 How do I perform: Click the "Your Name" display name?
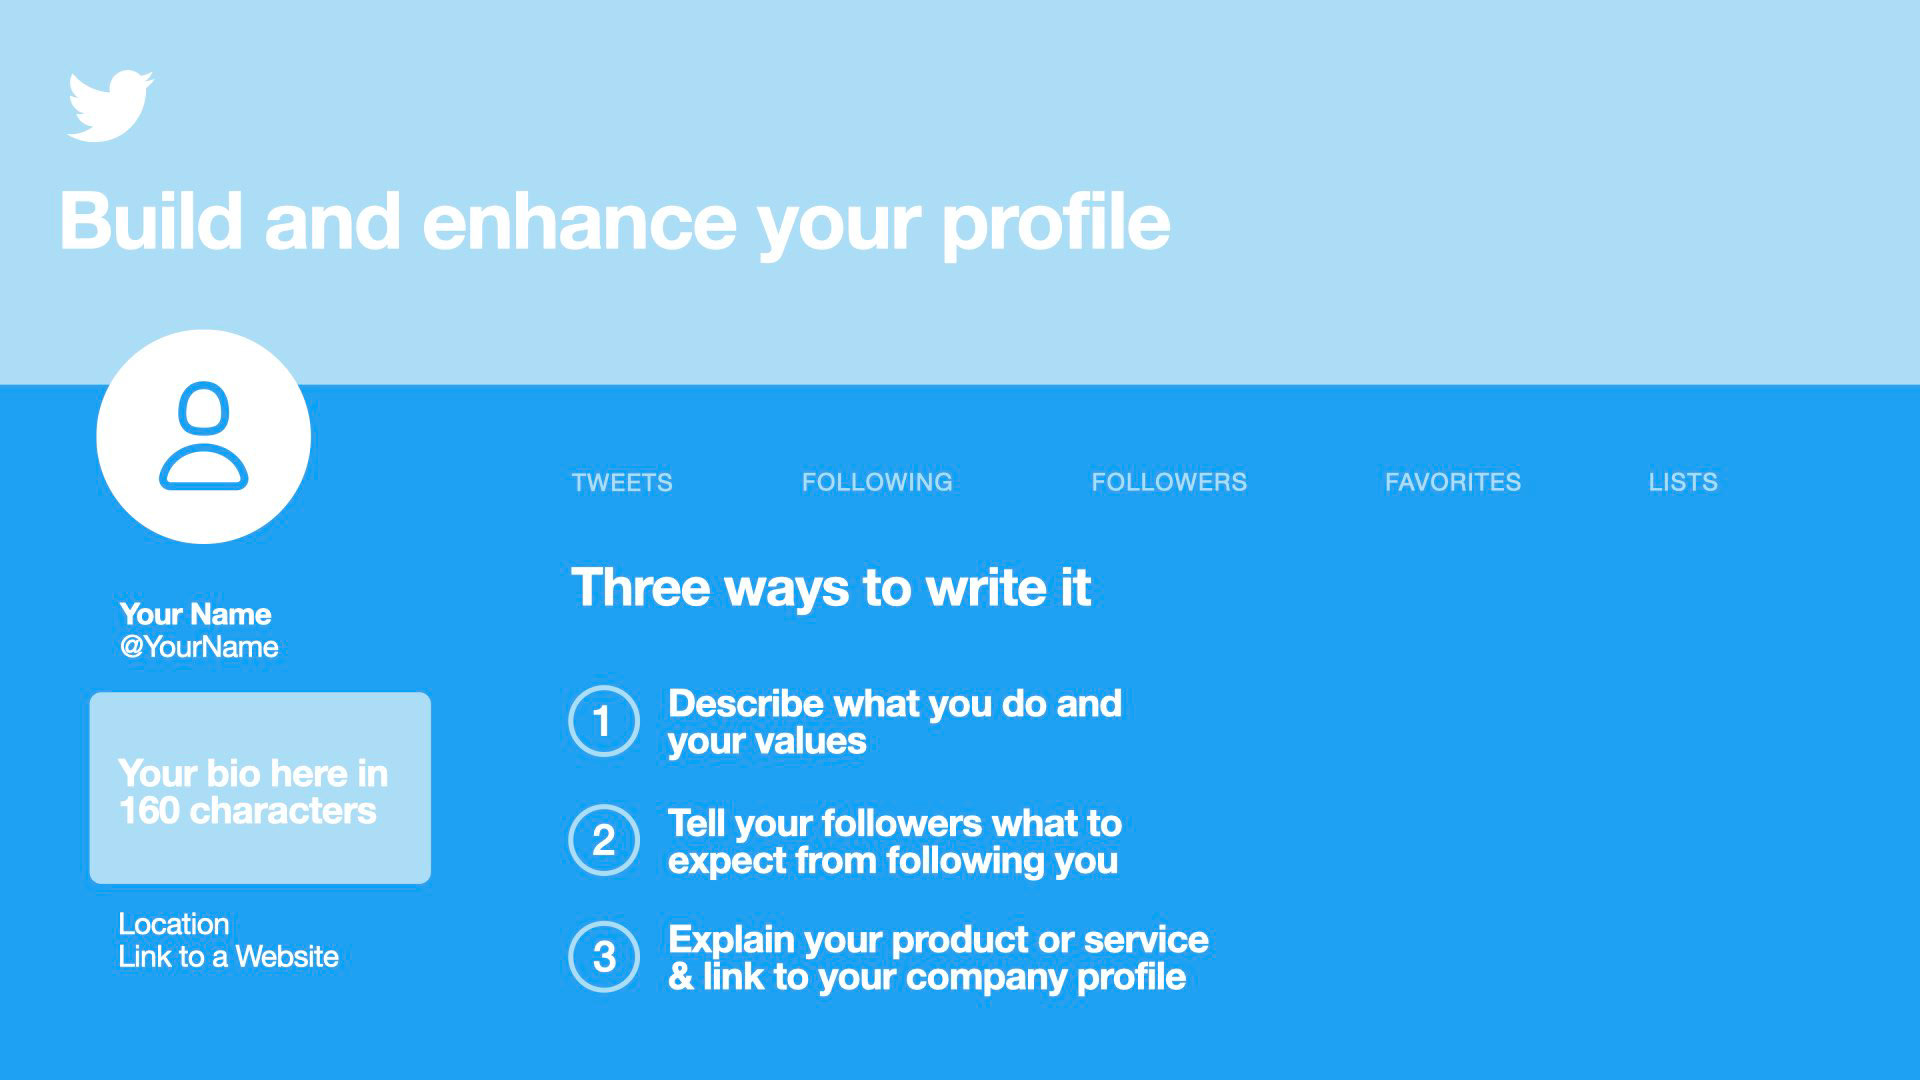click(195, 614)
